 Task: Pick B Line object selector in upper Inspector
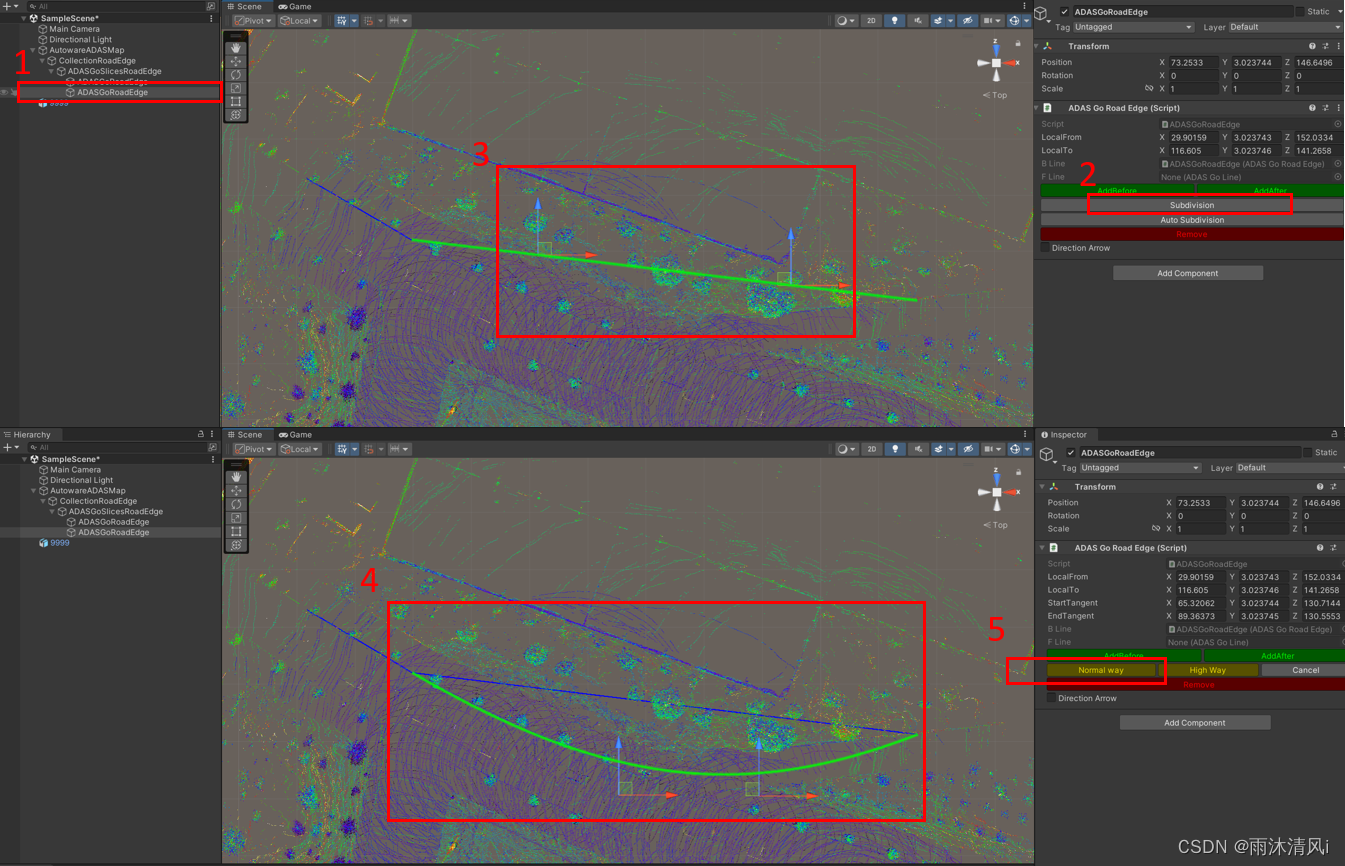[x=1338, y=164]
